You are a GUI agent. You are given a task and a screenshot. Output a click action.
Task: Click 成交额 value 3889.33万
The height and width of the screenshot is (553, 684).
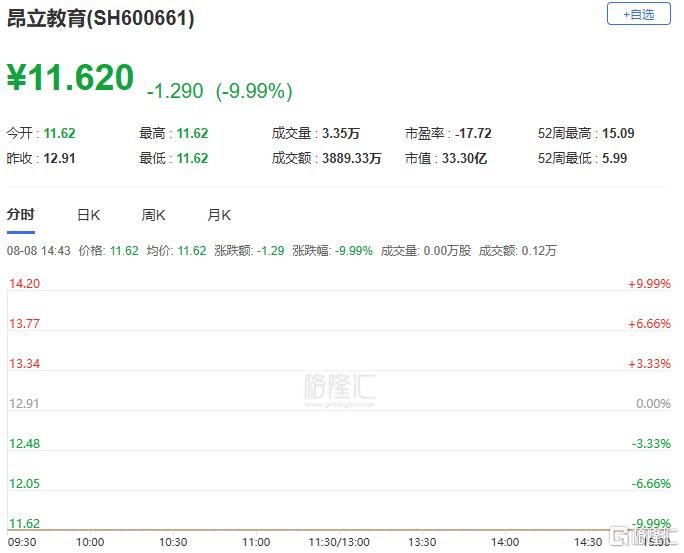(352, 158)
